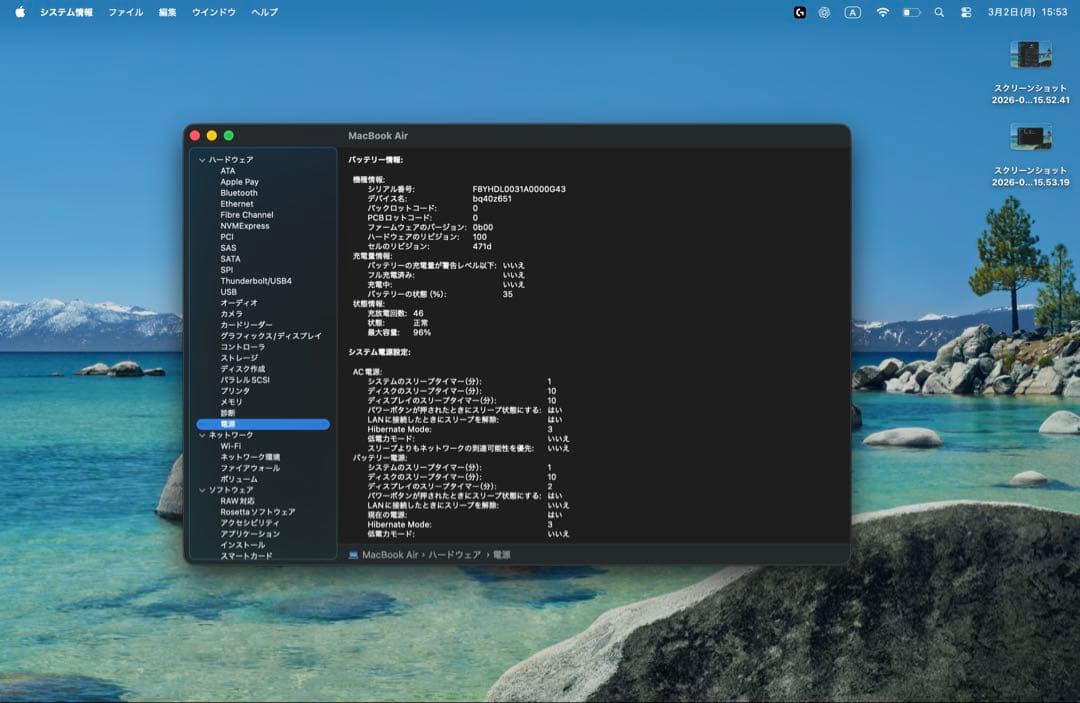Click the Logitech menu bar icon
This screenshot has height=703, width=1080.
point(800,12)
